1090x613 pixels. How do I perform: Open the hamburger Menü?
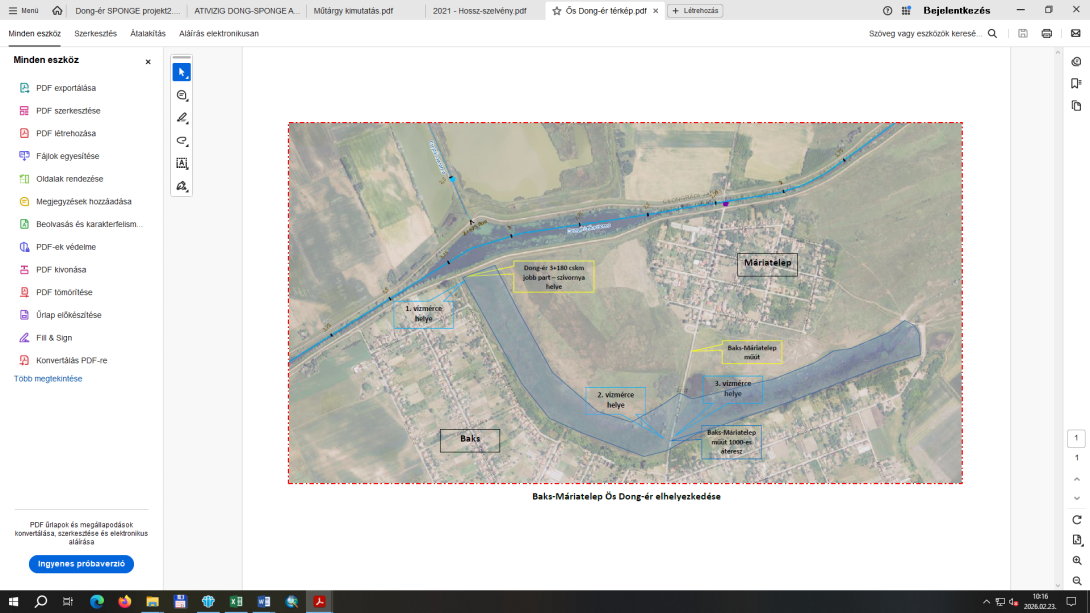point(24,10)
